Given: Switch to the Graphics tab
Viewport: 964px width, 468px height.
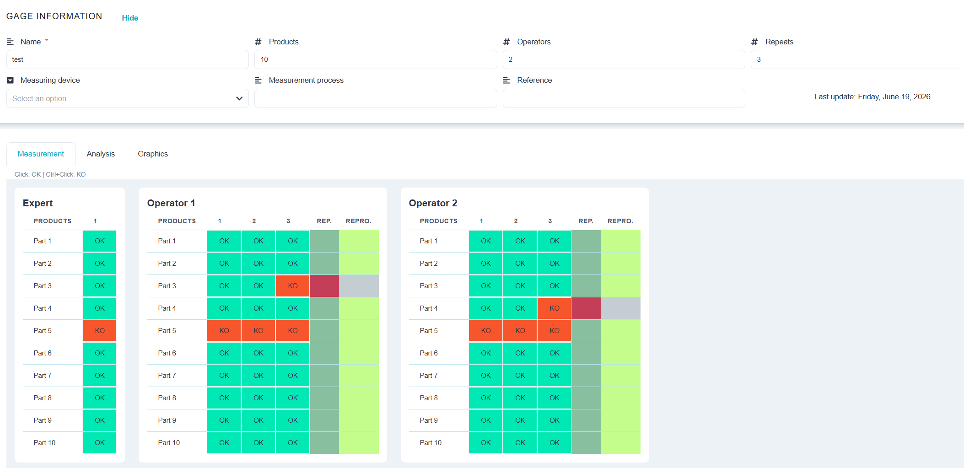Looking at the screenshot, I should (x=152, y=154).
